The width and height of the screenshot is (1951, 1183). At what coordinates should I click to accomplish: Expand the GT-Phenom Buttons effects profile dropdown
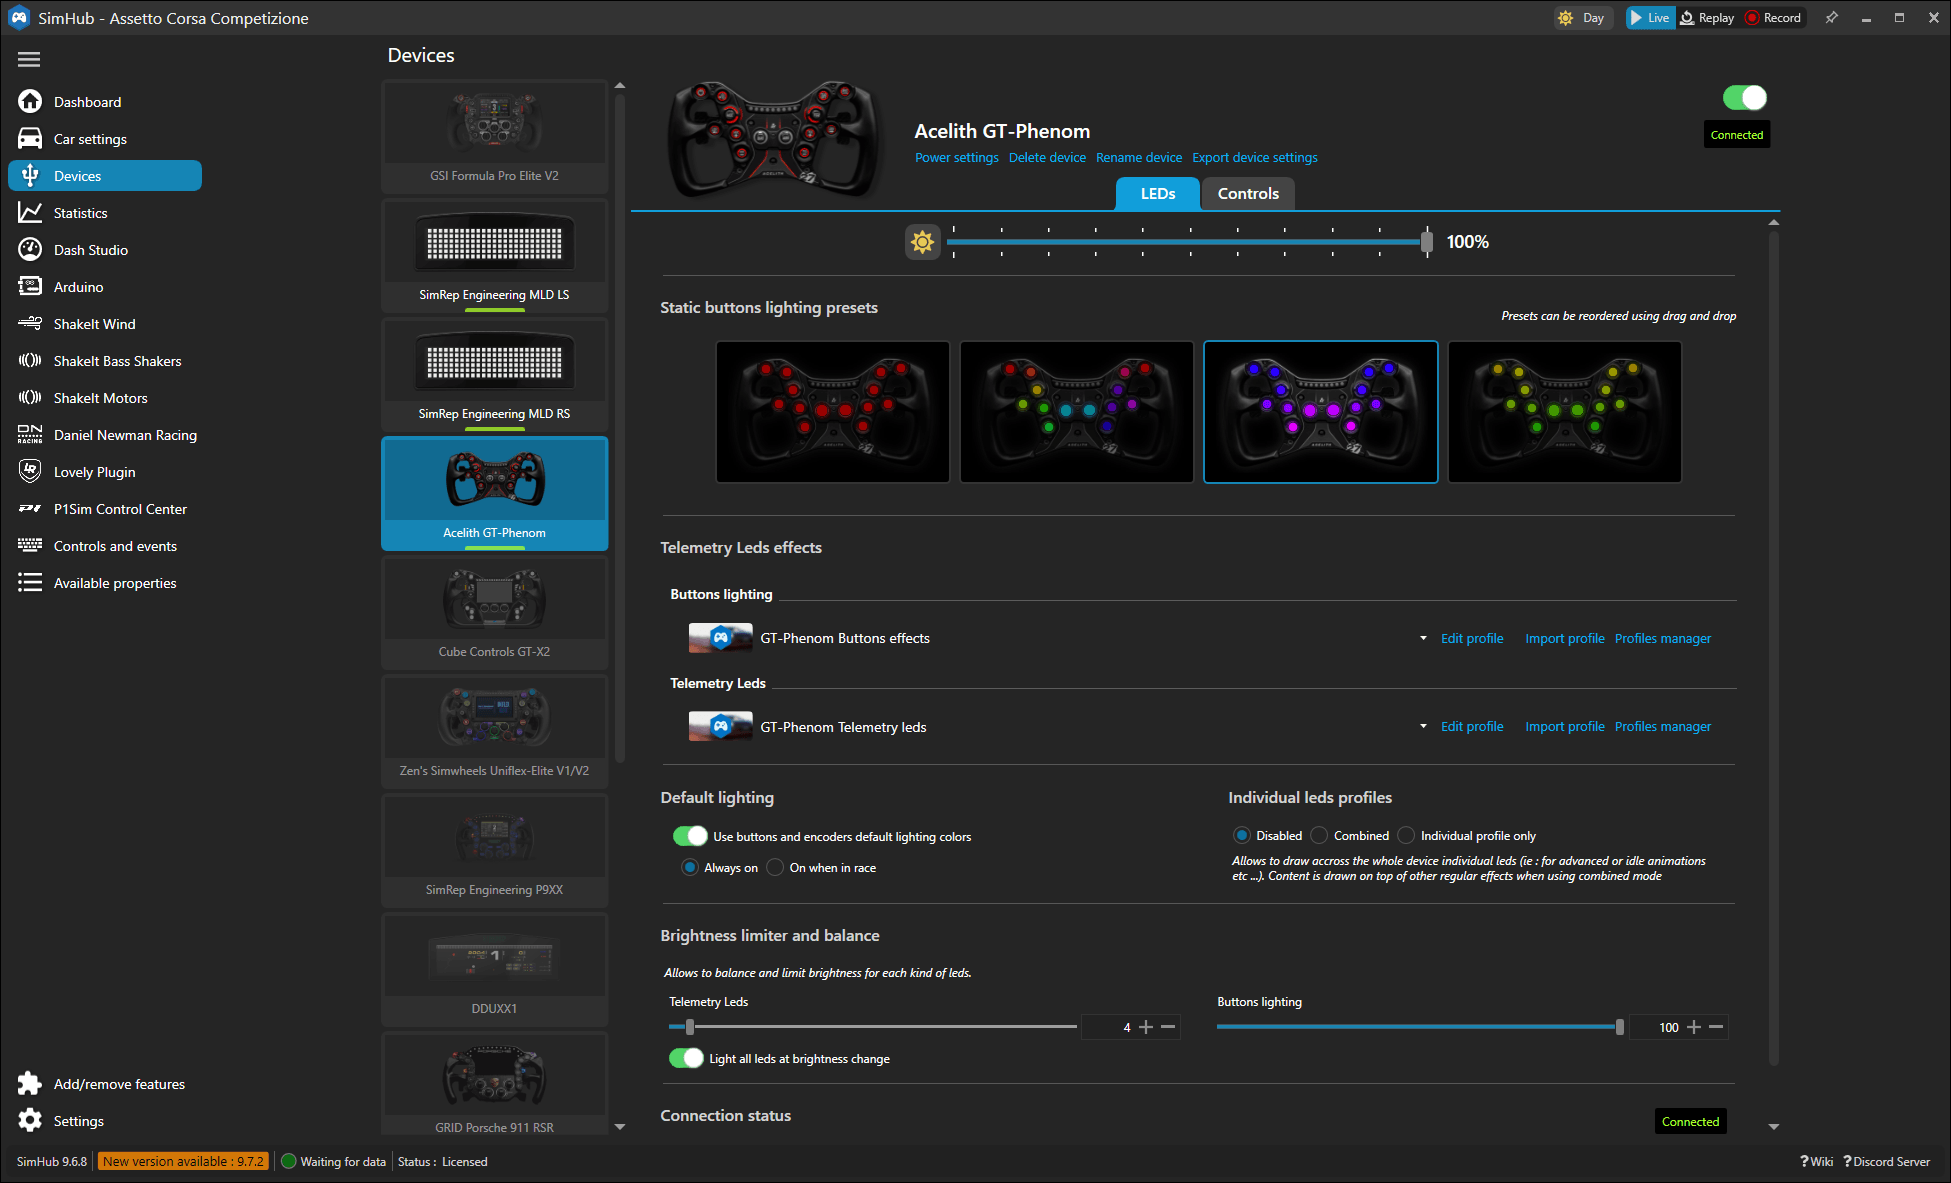coord(1423,638)
